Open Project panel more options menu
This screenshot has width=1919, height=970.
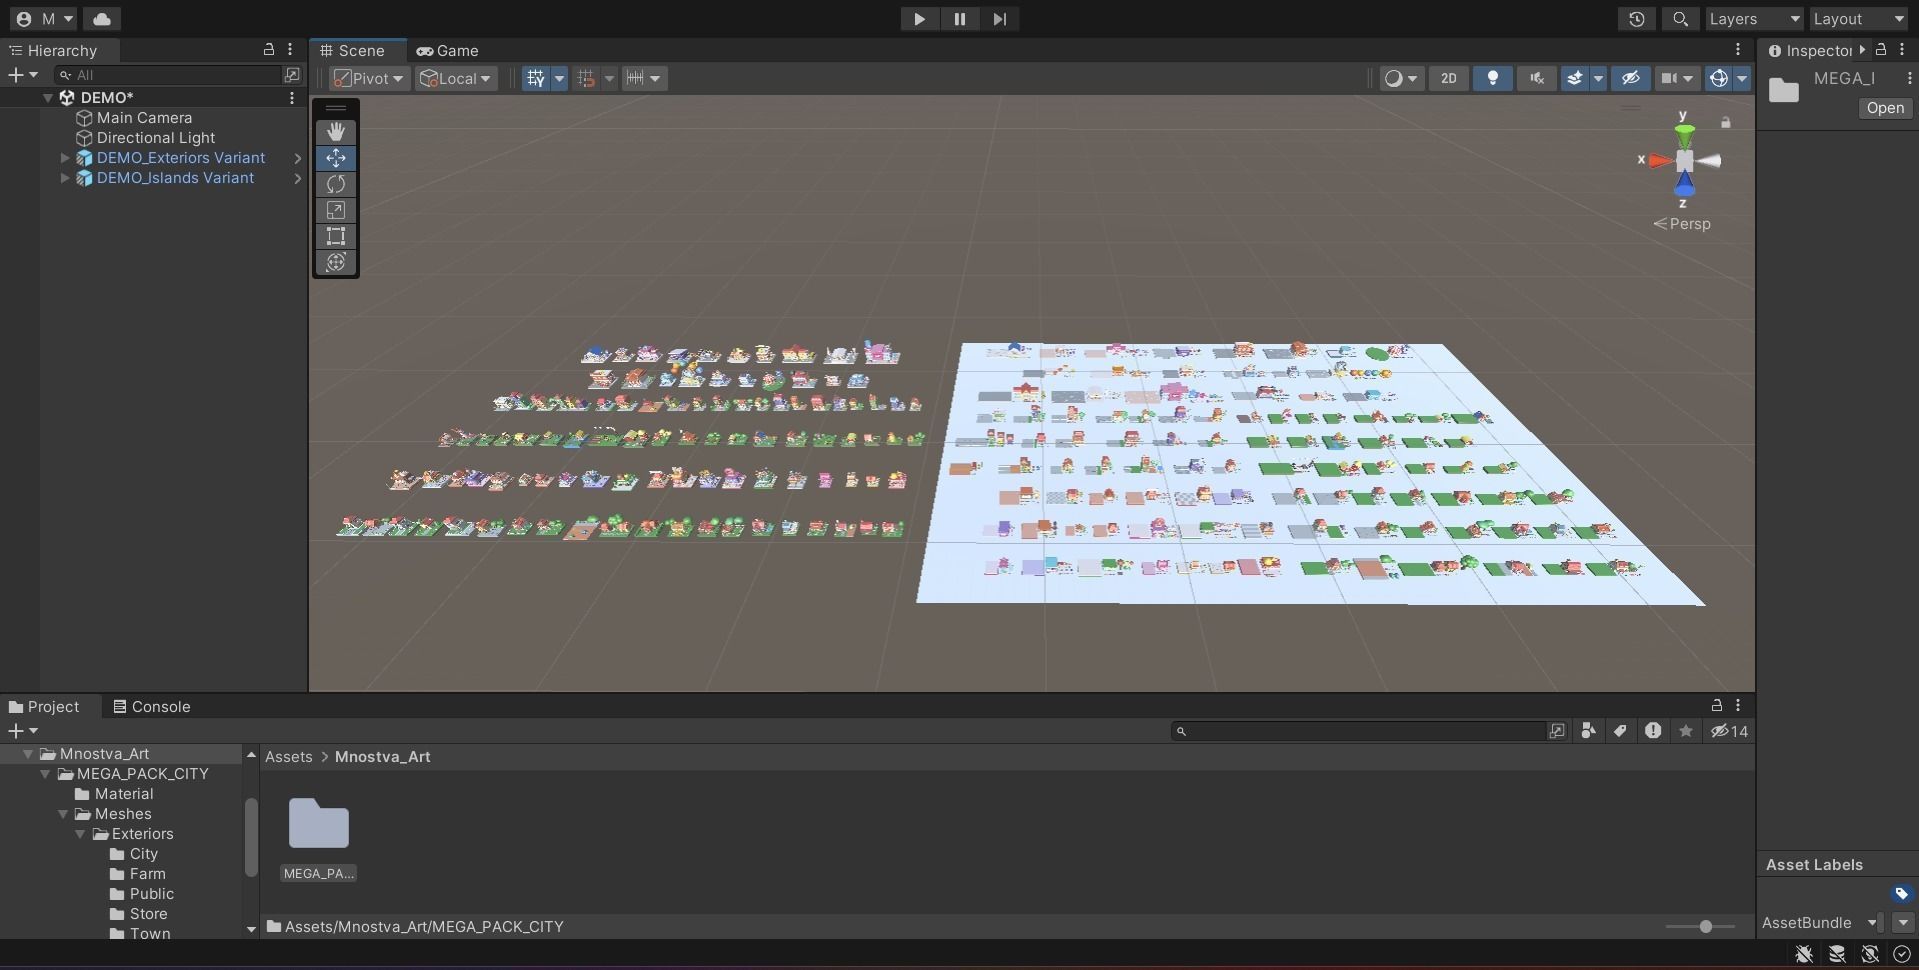tap(1738, 705)
